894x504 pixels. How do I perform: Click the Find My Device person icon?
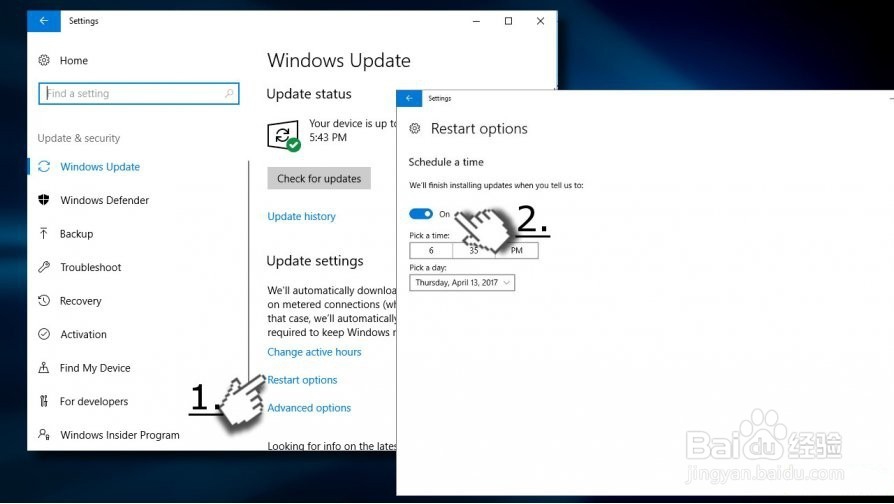tap(44, 368)
